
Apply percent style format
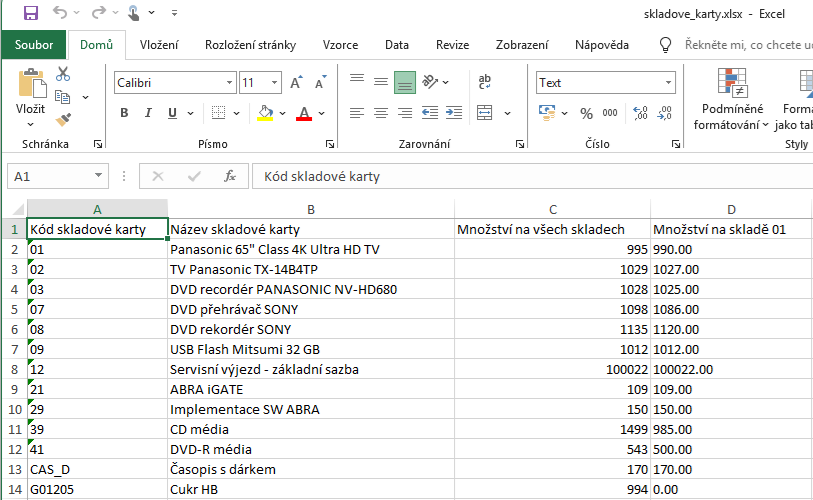pos(586,113)
